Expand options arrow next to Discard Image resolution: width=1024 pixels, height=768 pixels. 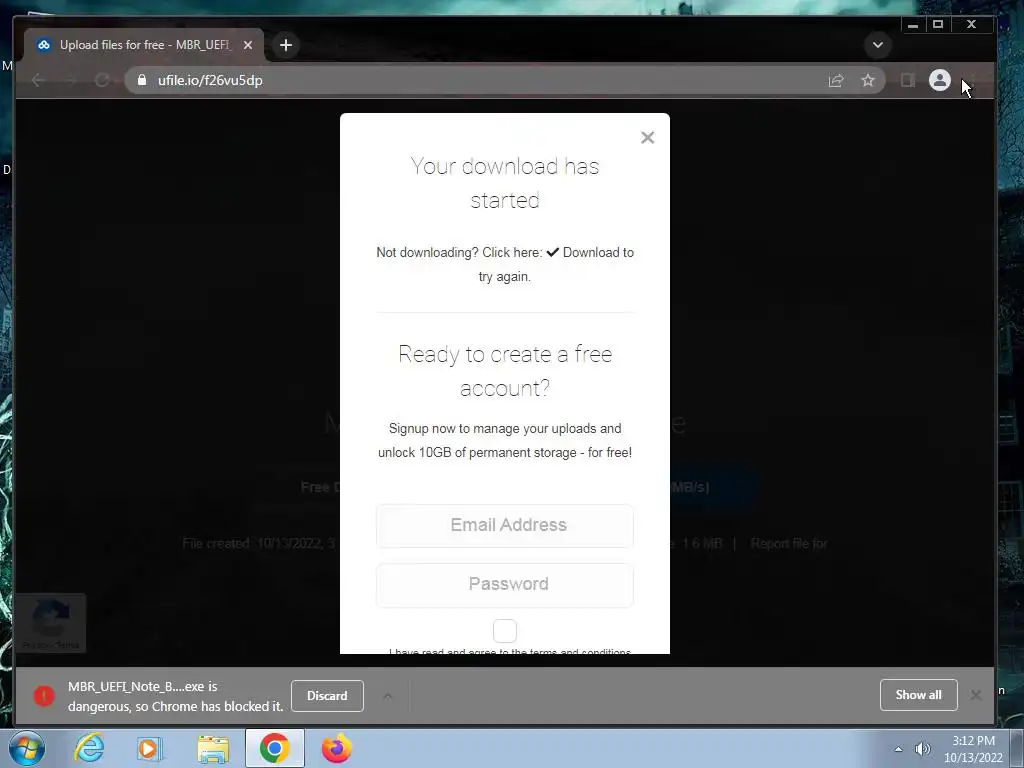387,696
